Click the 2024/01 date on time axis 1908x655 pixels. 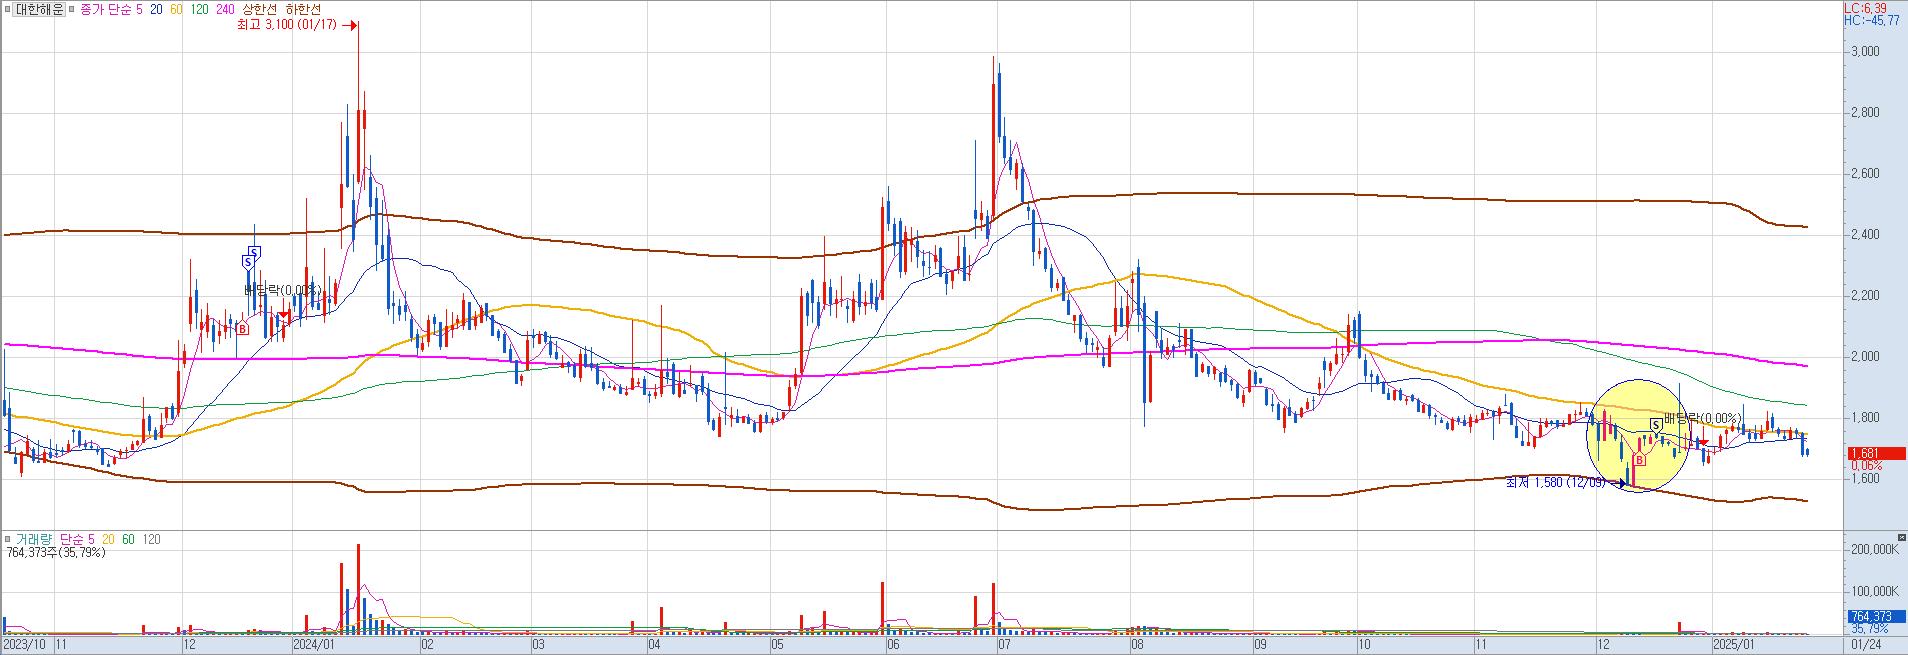[314, 645]
